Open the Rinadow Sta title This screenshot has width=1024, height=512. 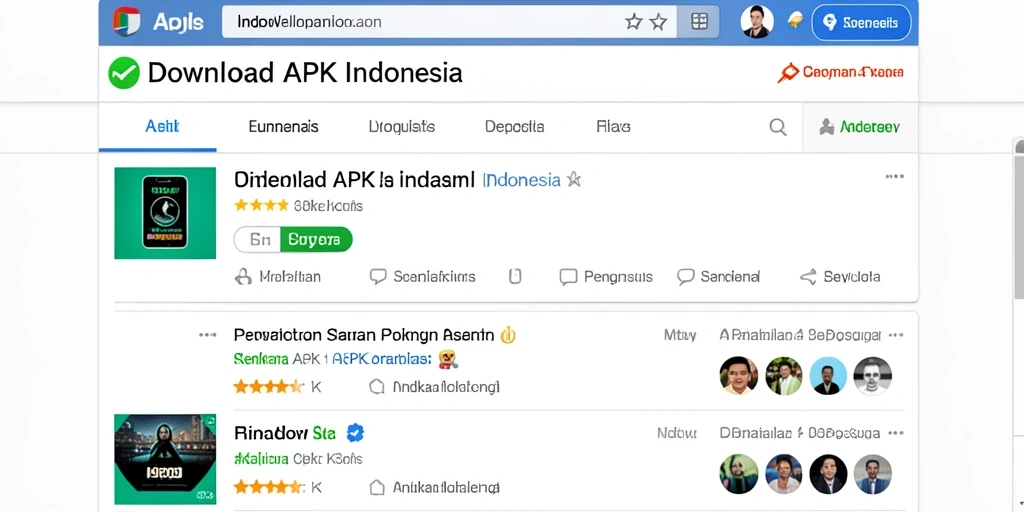(x=285, y=433)
